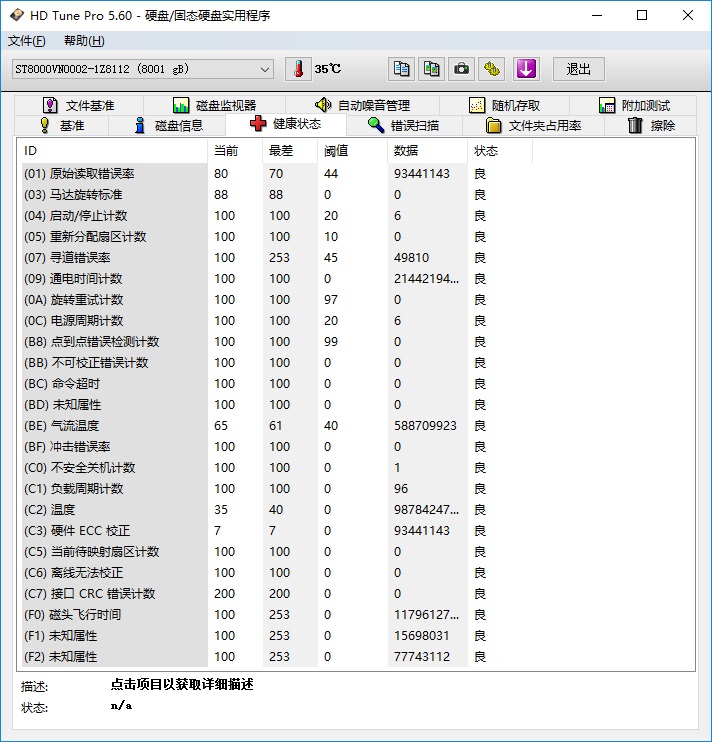The width and height of the screenshot is (712, 742).
Task: Open the 擦除 erase tab
Action: point(651,125)
